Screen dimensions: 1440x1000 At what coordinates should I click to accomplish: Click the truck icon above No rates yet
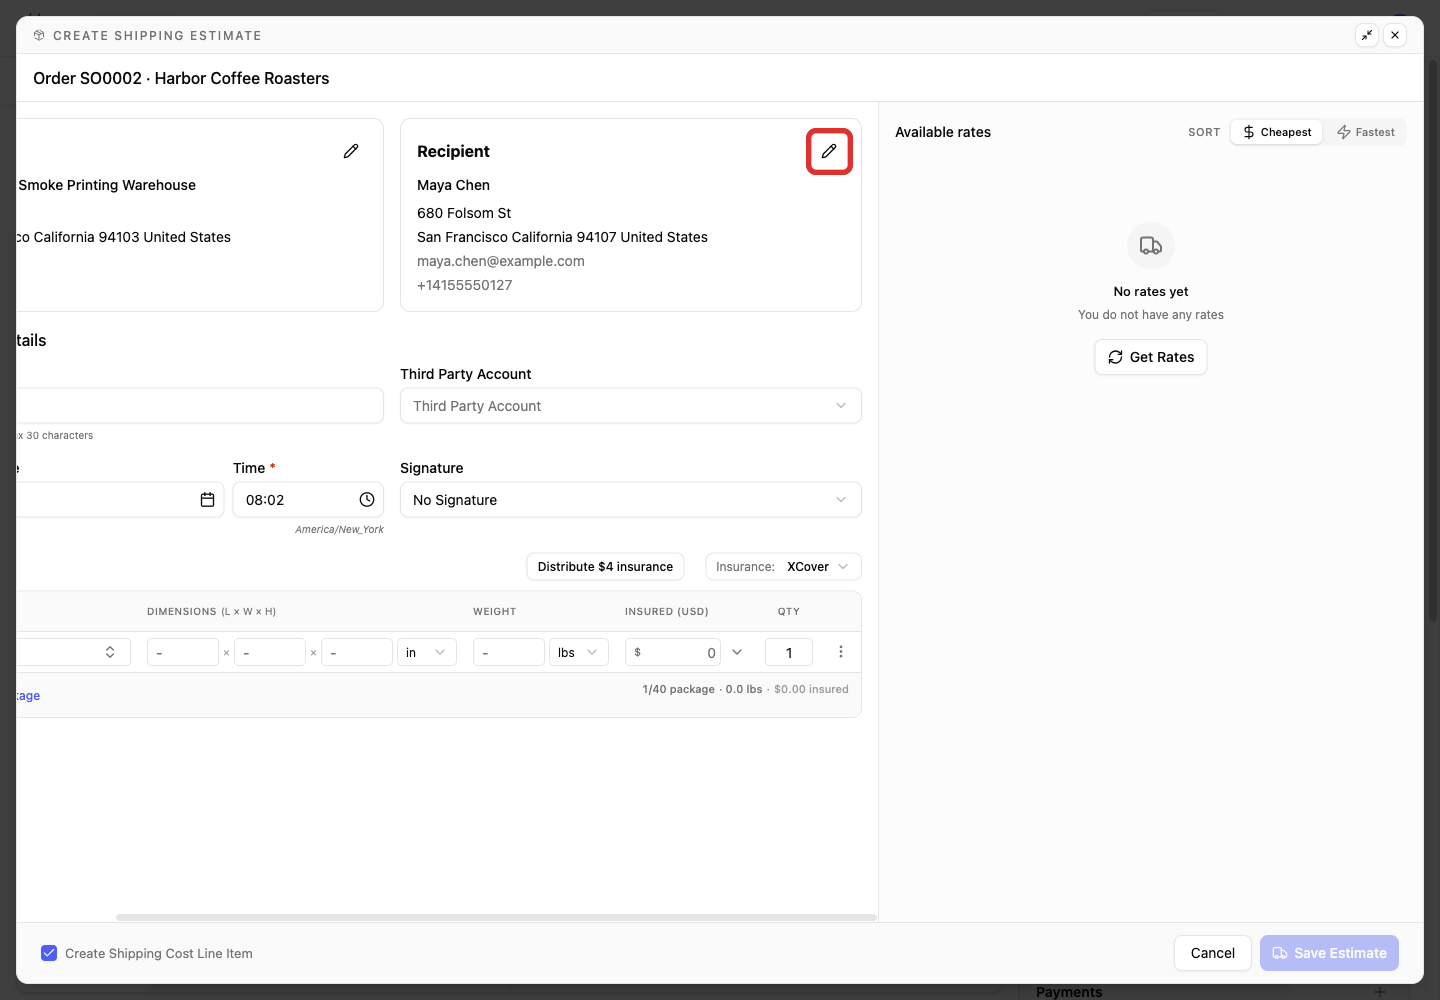coord(1151,246)
